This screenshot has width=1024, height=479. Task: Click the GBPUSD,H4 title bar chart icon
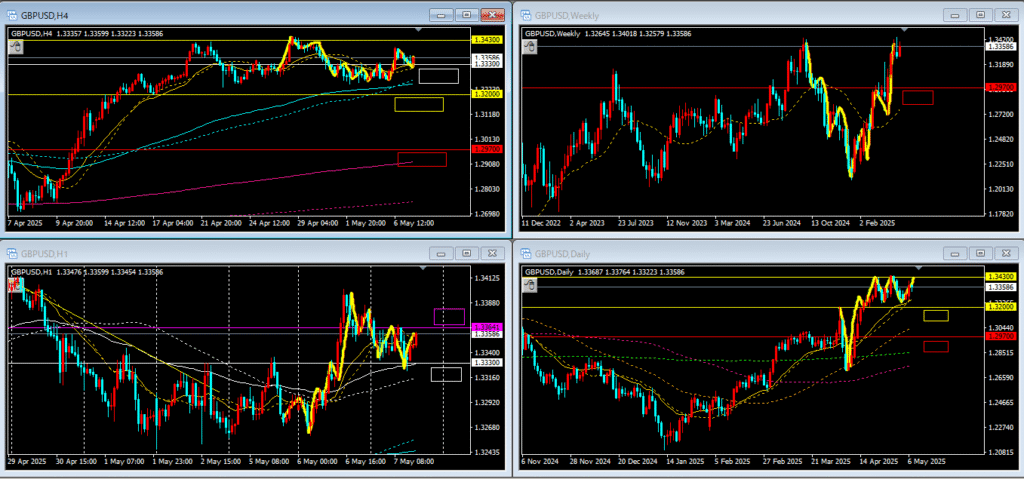[12, 14]
